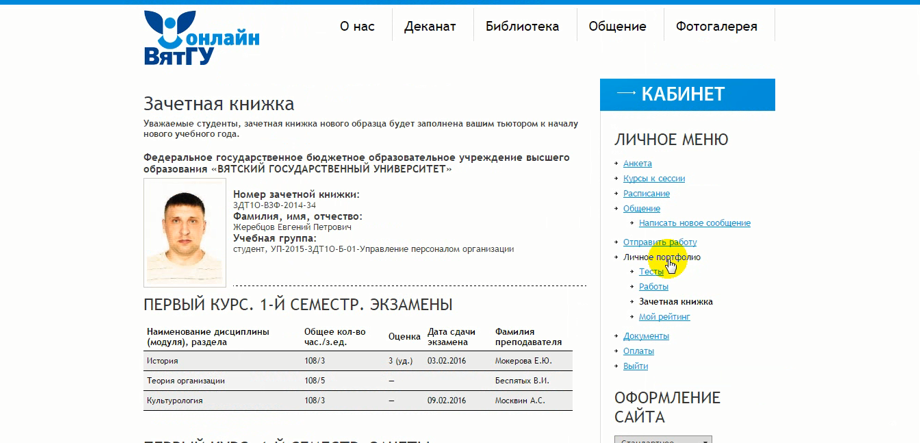920x443 pixels.
Task: Click the ВятГУ онлайн logo
Action: pos(200,38)
